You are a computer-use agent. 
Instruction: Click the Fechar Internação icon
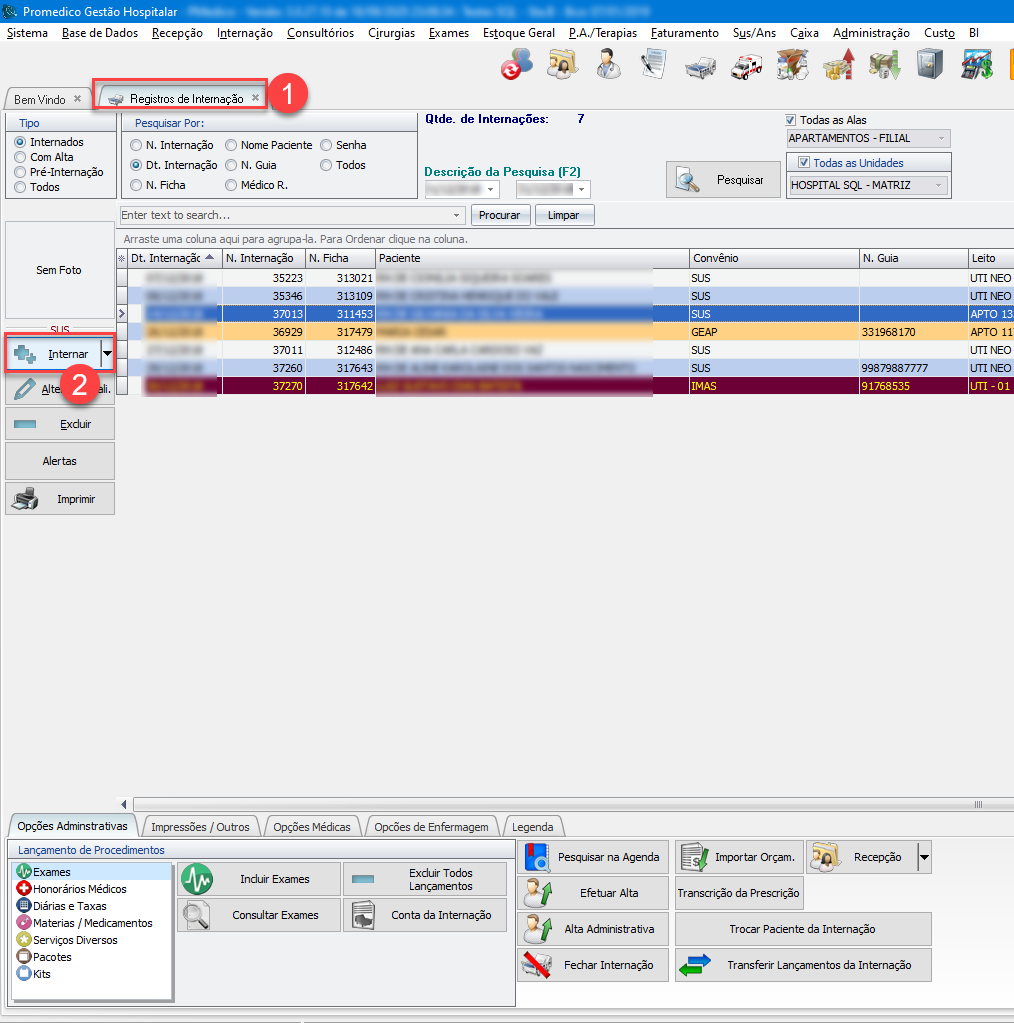(539, 965)
